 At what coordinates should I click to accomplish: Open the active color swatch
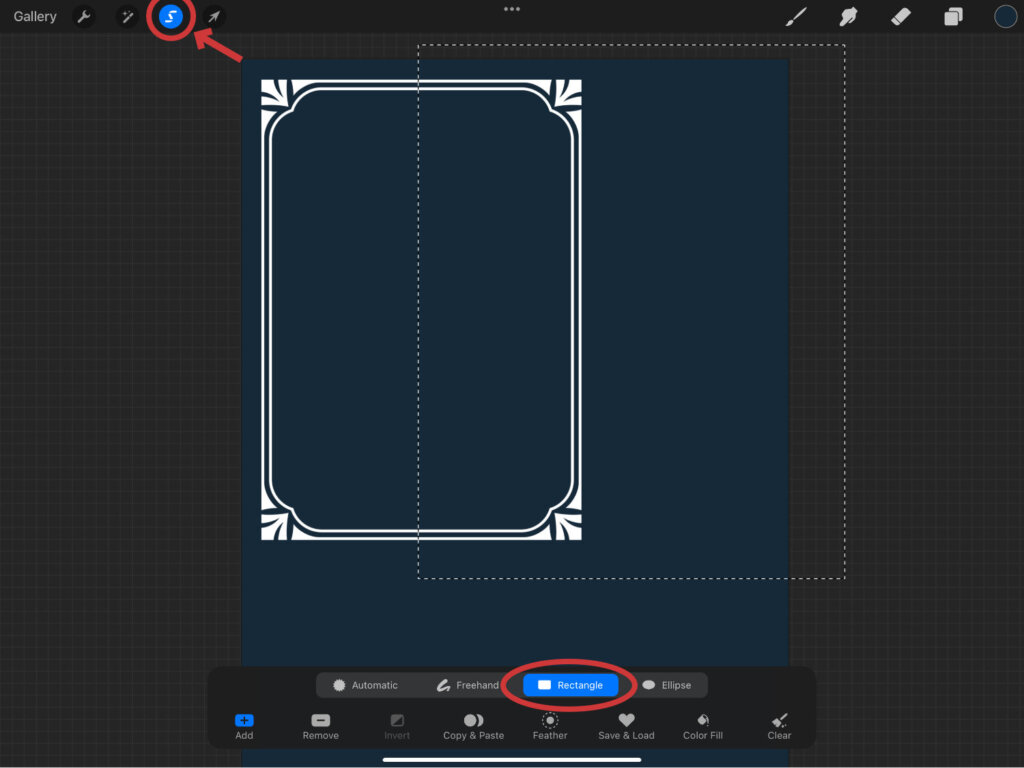coord(1005,17)
